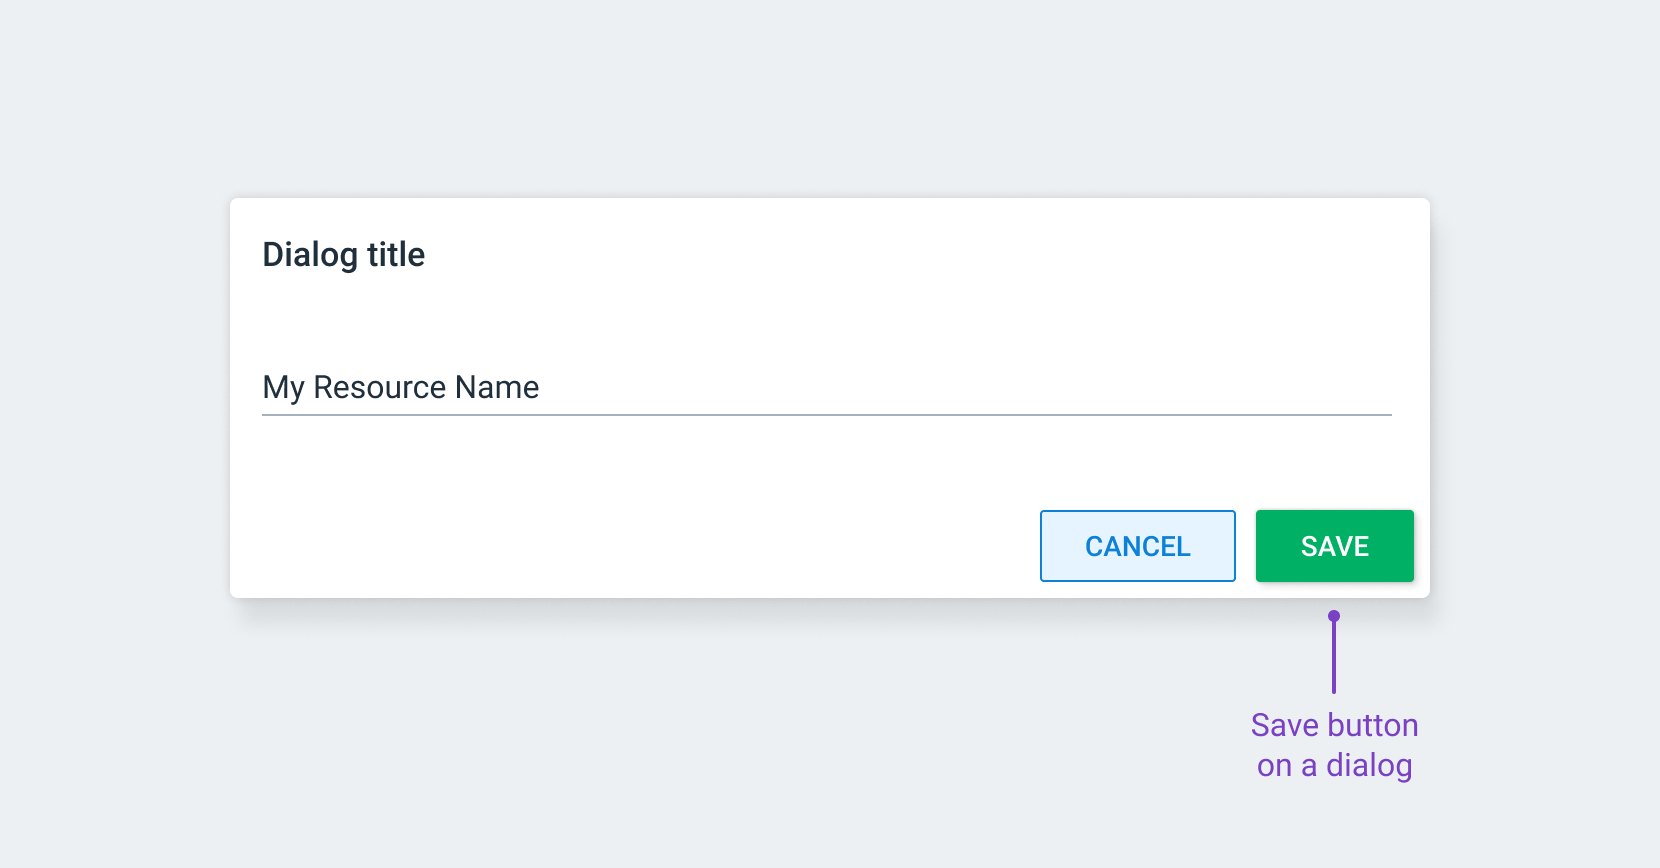Screen dimensions: 1660x868
Task: Focus the My Resource Name text field
Action: coord(826,387)
